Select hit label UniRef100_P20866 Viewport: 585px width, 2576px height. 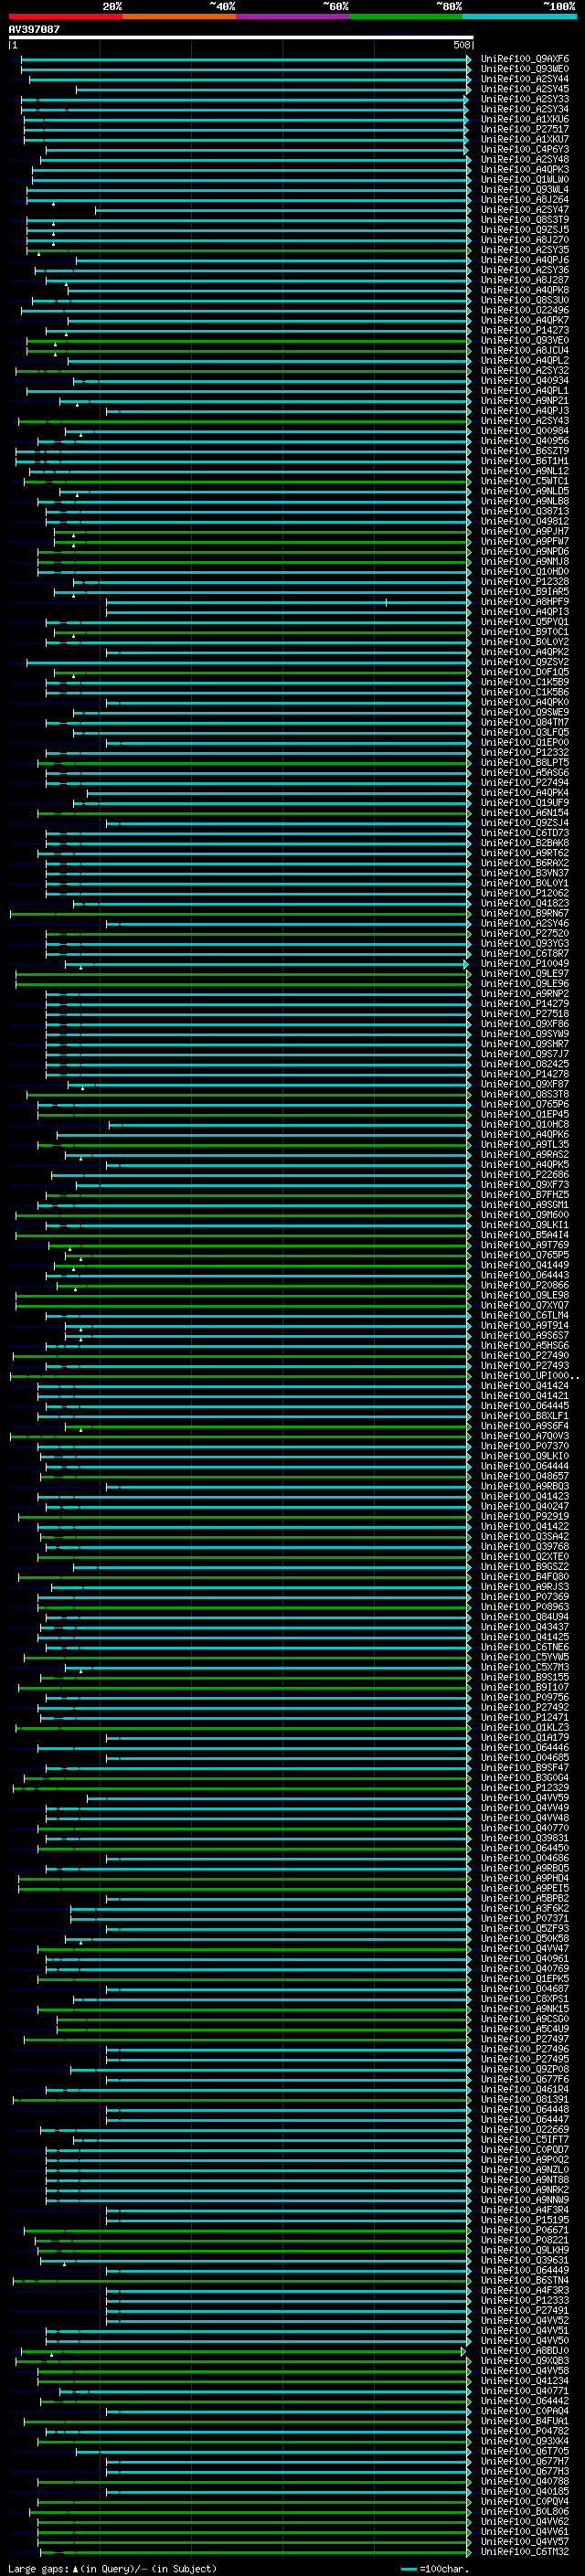pos(525,1285)
